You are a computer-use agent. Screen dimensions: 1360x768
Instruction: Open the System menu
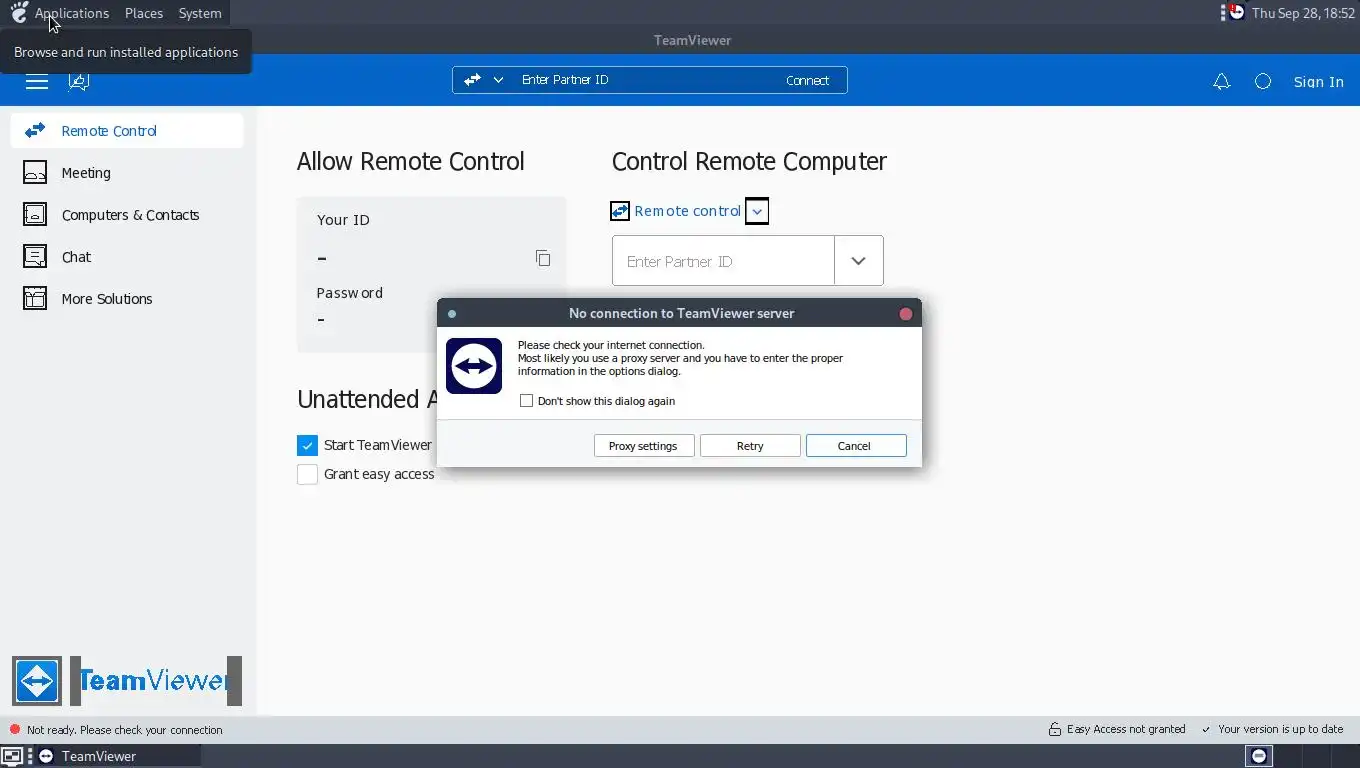coord(200,13)
